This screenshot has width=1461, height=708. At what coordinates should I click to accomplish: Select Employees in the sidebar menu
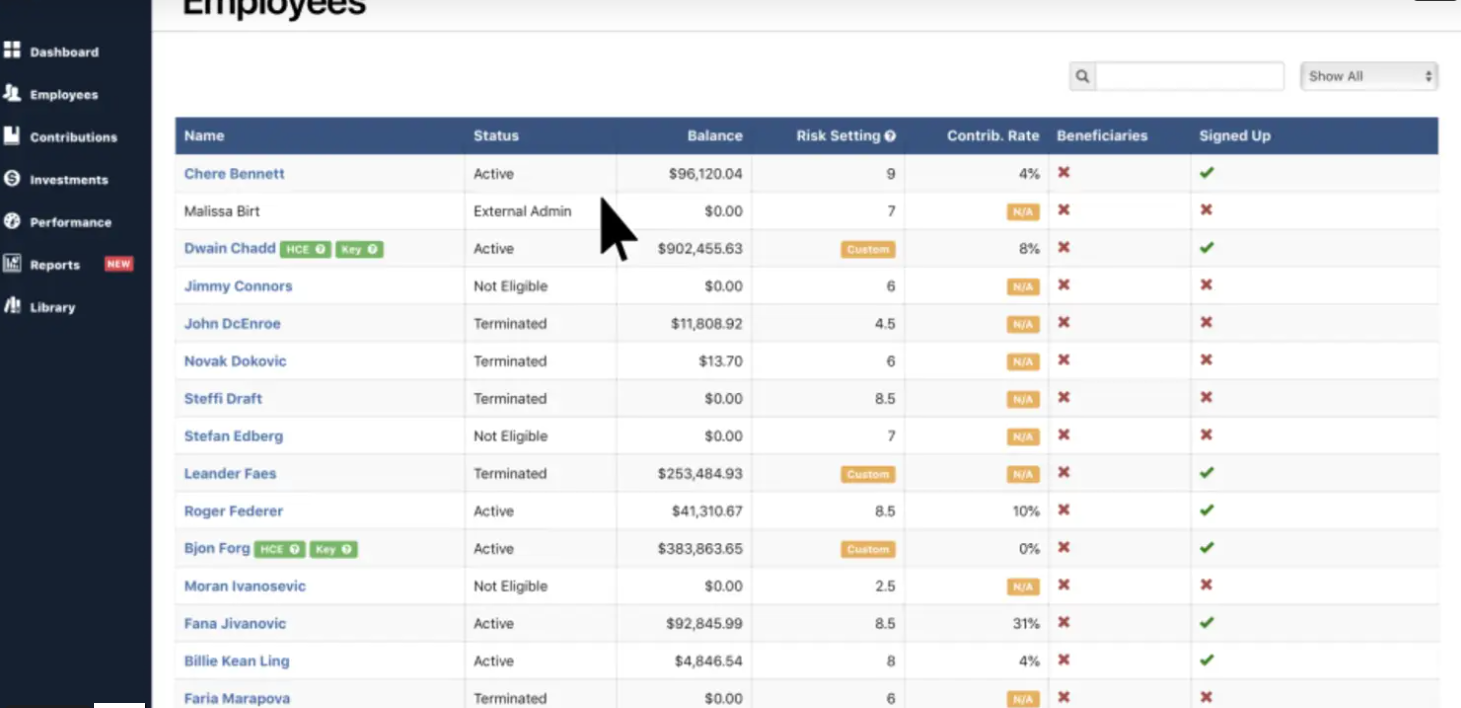coord(64,94)
